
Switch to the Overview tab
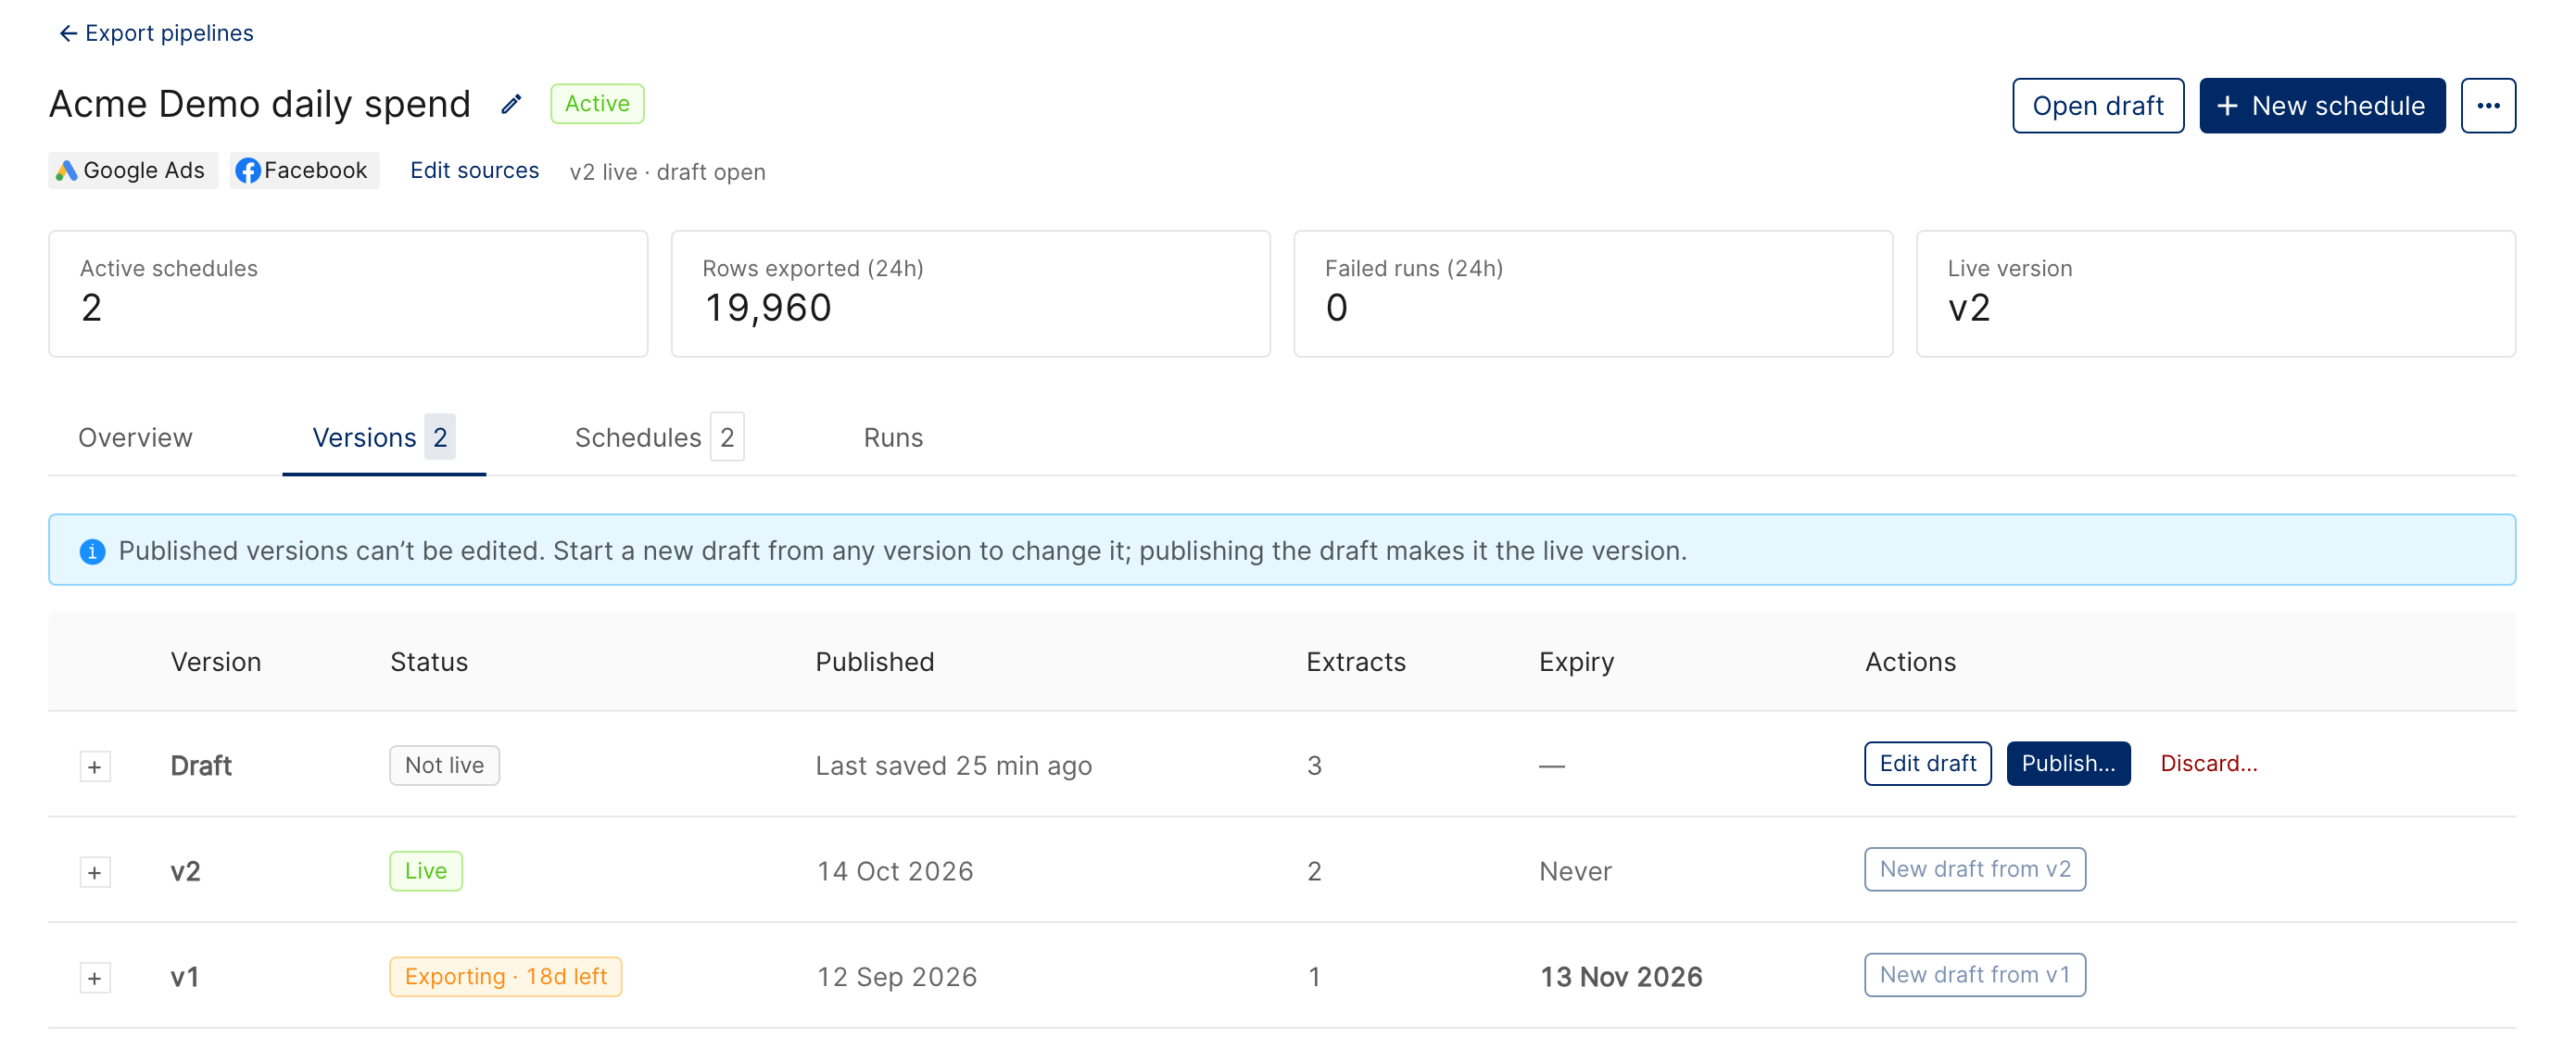tap(135, 437)
